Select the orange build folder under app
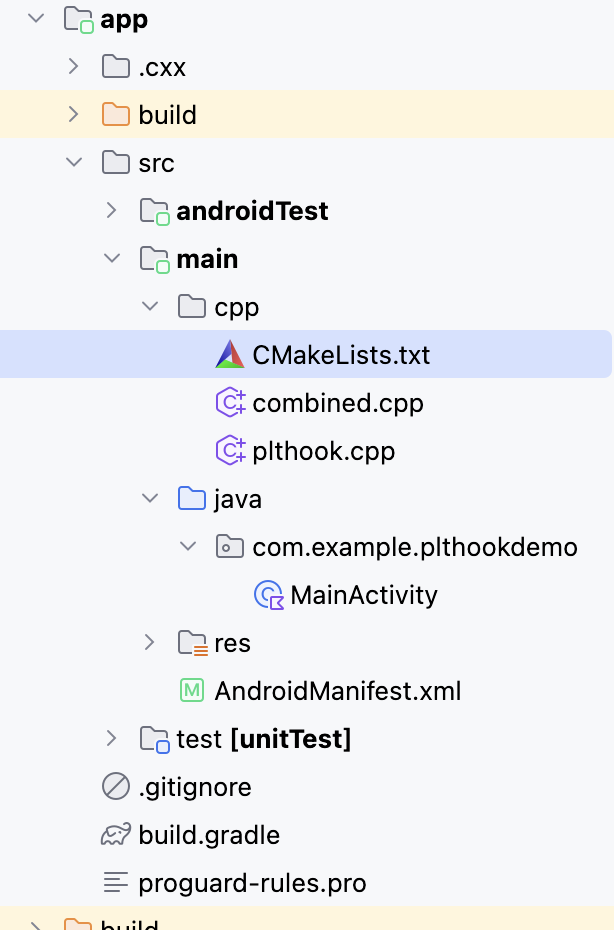This screenshot has height=930, width=614. 168,115
